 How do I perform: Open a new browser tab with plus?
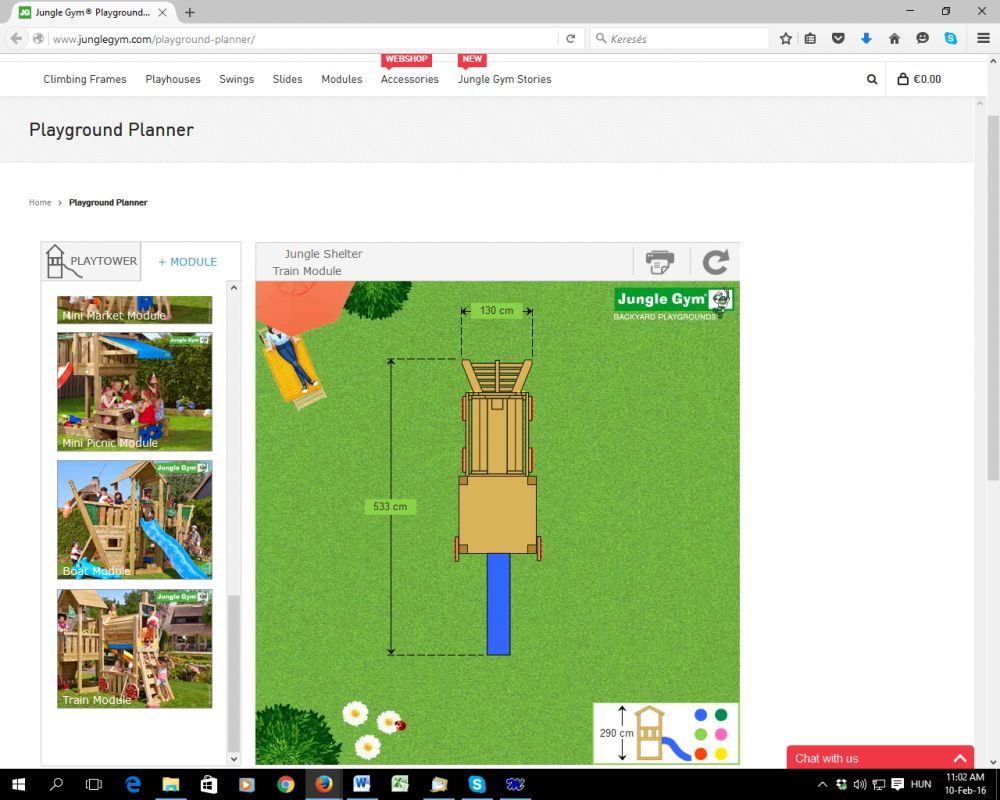pyautogui.click(x=189, y=12)
